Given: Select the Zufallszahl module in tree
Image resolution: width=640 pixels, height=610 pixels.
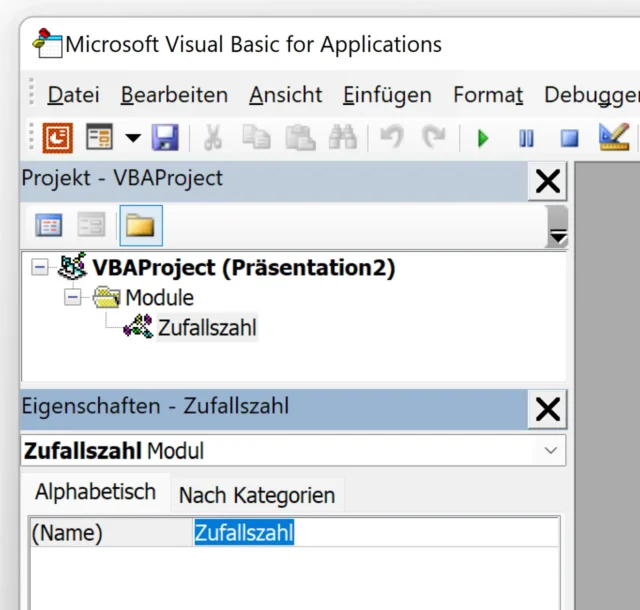Looking at the screenshot, I should coord(207,328).
